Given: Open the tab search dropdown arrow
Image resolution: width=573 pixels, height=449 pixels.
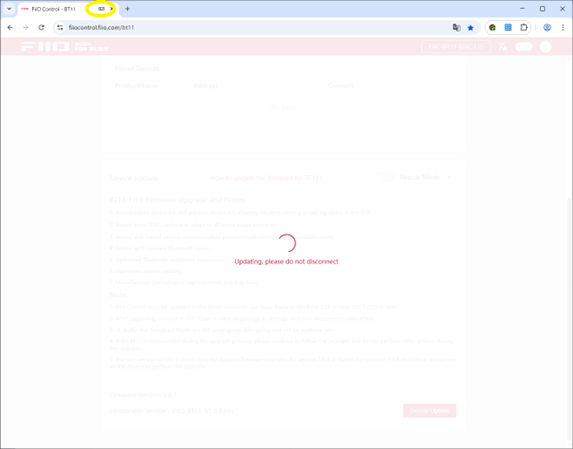Looking at the screenshot, I should tap(9, 9).
